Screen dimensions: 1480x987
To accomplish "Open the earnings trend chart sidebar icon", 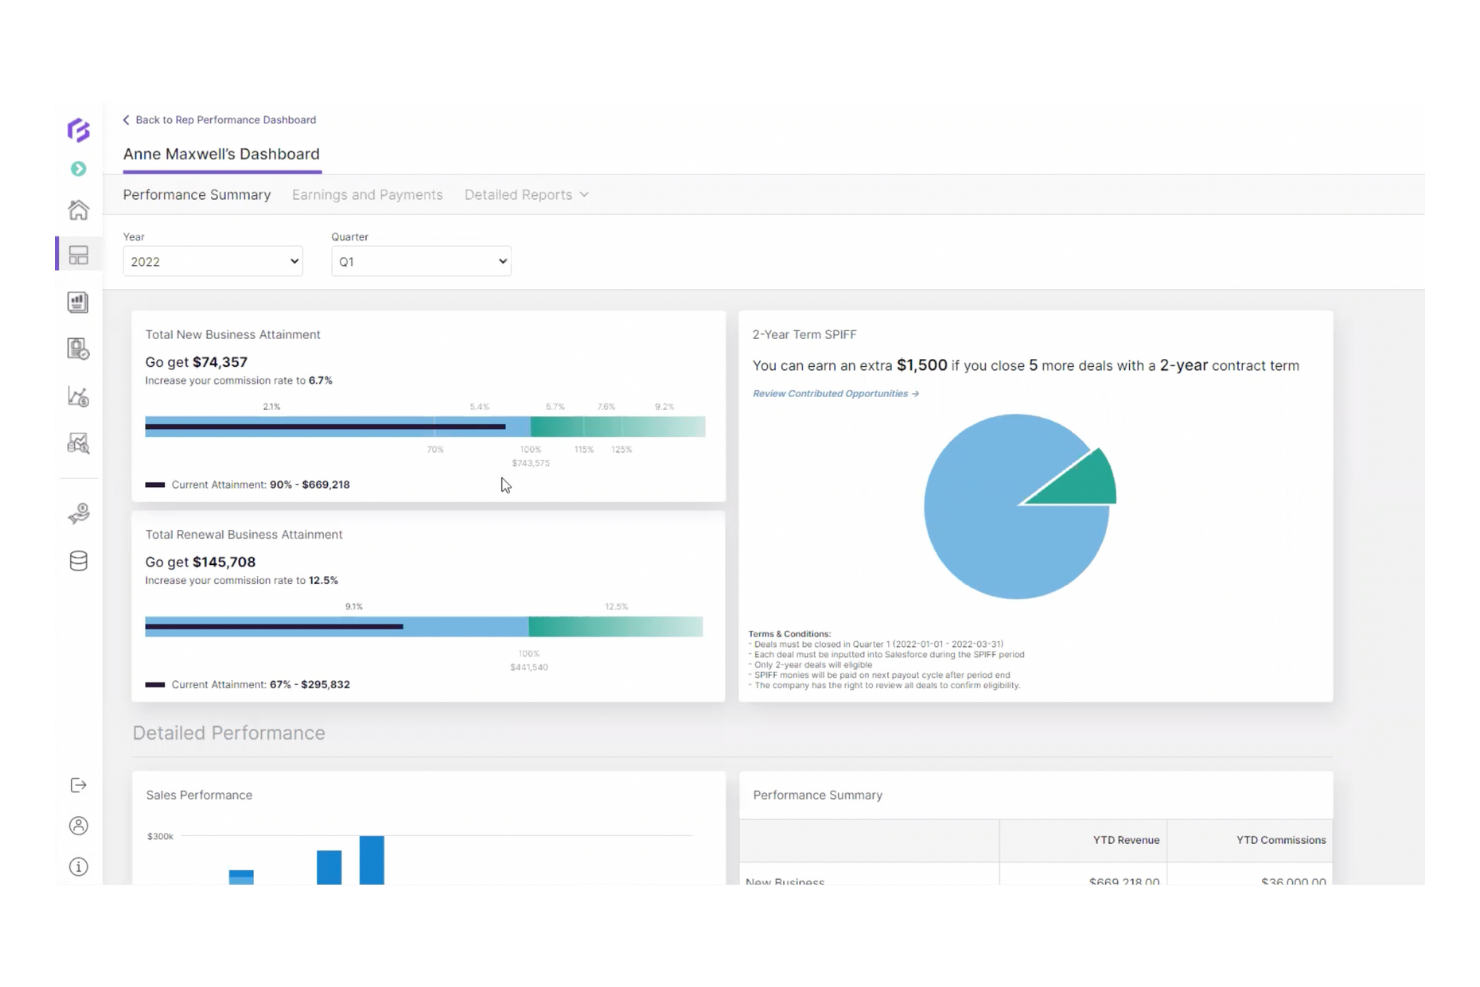I will [x=78, y=396].
